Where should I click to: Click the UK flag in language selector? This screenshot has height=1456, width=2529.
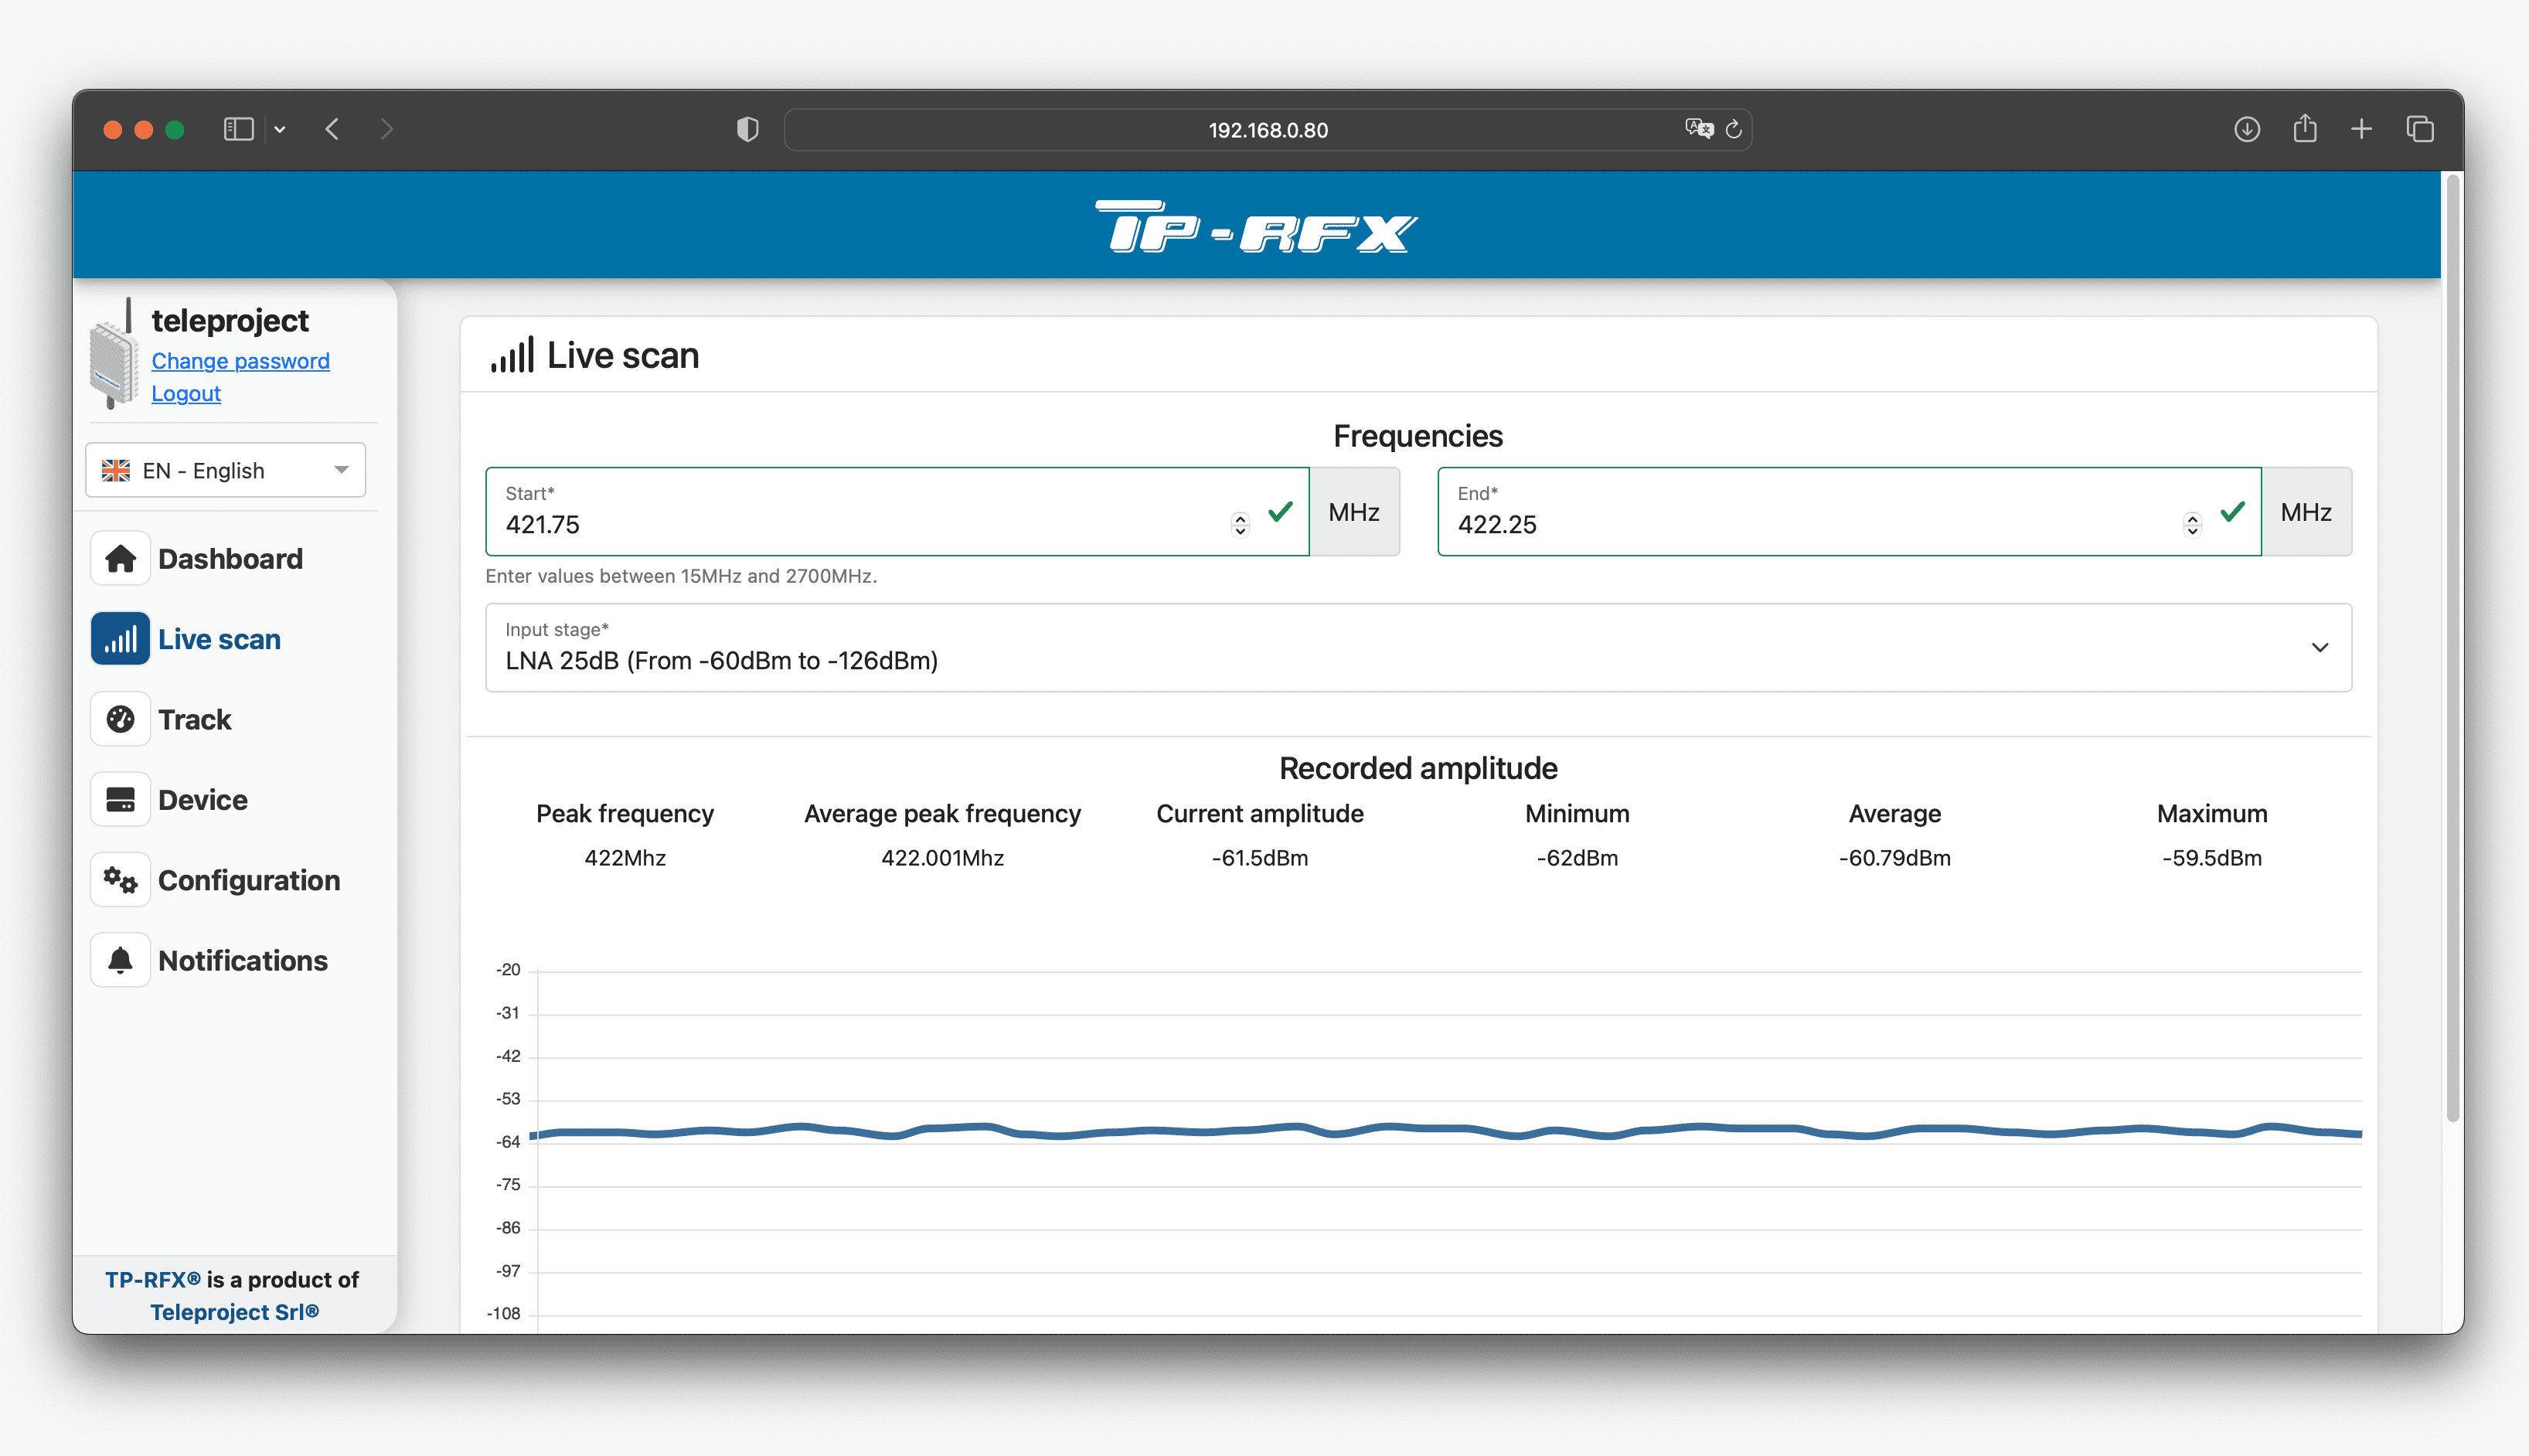116,470
